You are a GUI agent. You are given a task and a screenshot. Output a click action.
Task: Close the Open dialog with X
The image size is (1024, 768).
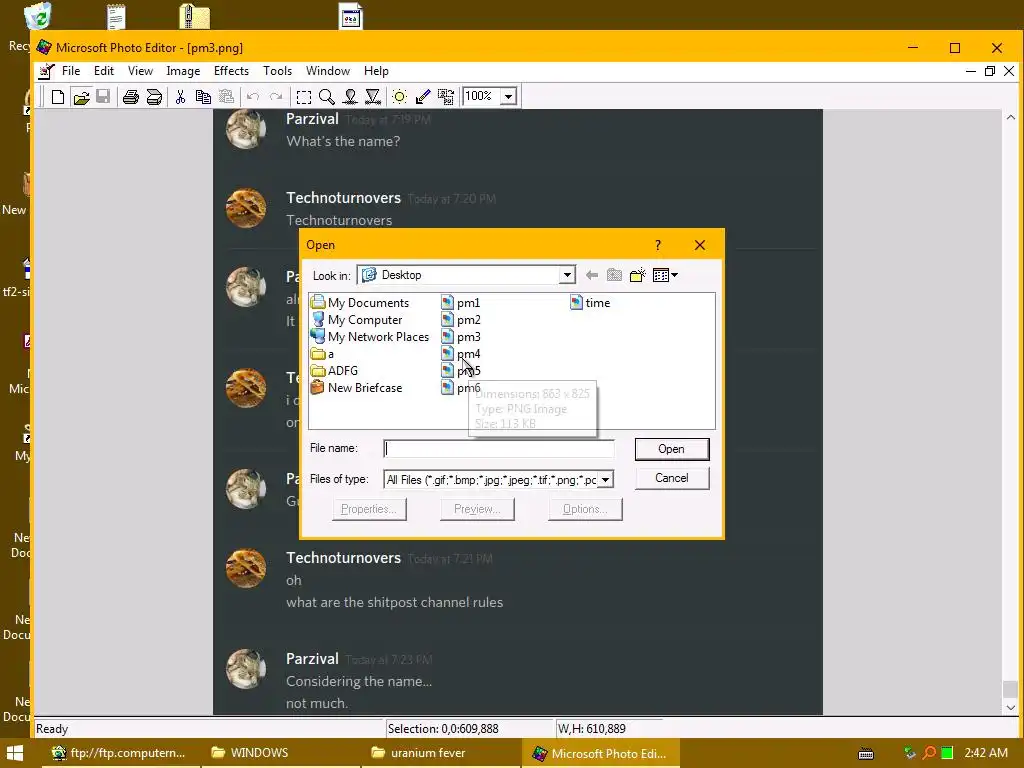click(x=700, y=245)
